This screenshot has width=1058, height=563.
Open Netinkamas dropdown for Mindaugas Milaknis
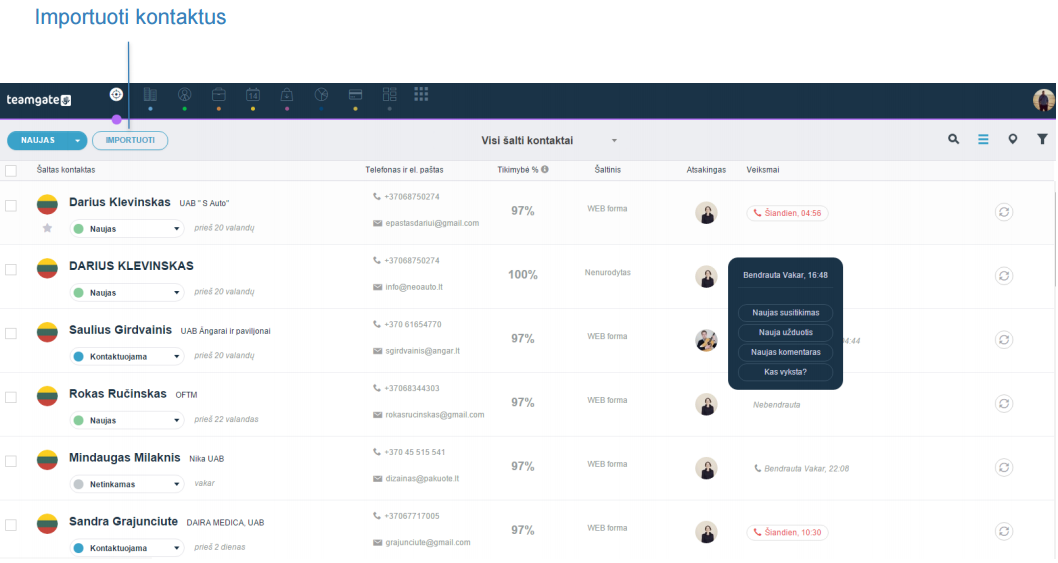coord(127,484)
